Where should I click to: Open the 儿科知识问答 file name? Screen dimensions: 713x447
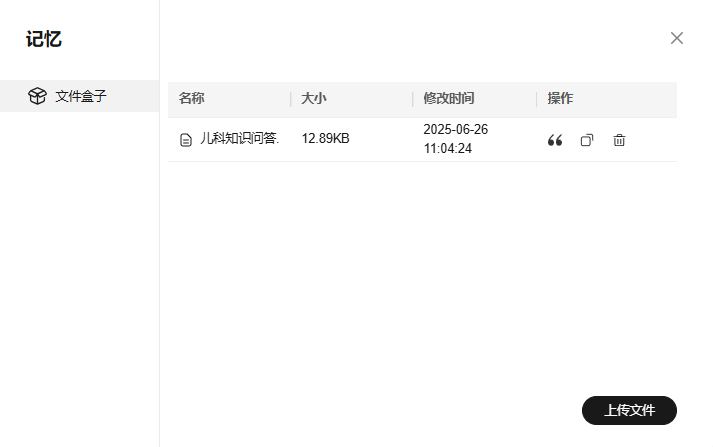239,139
